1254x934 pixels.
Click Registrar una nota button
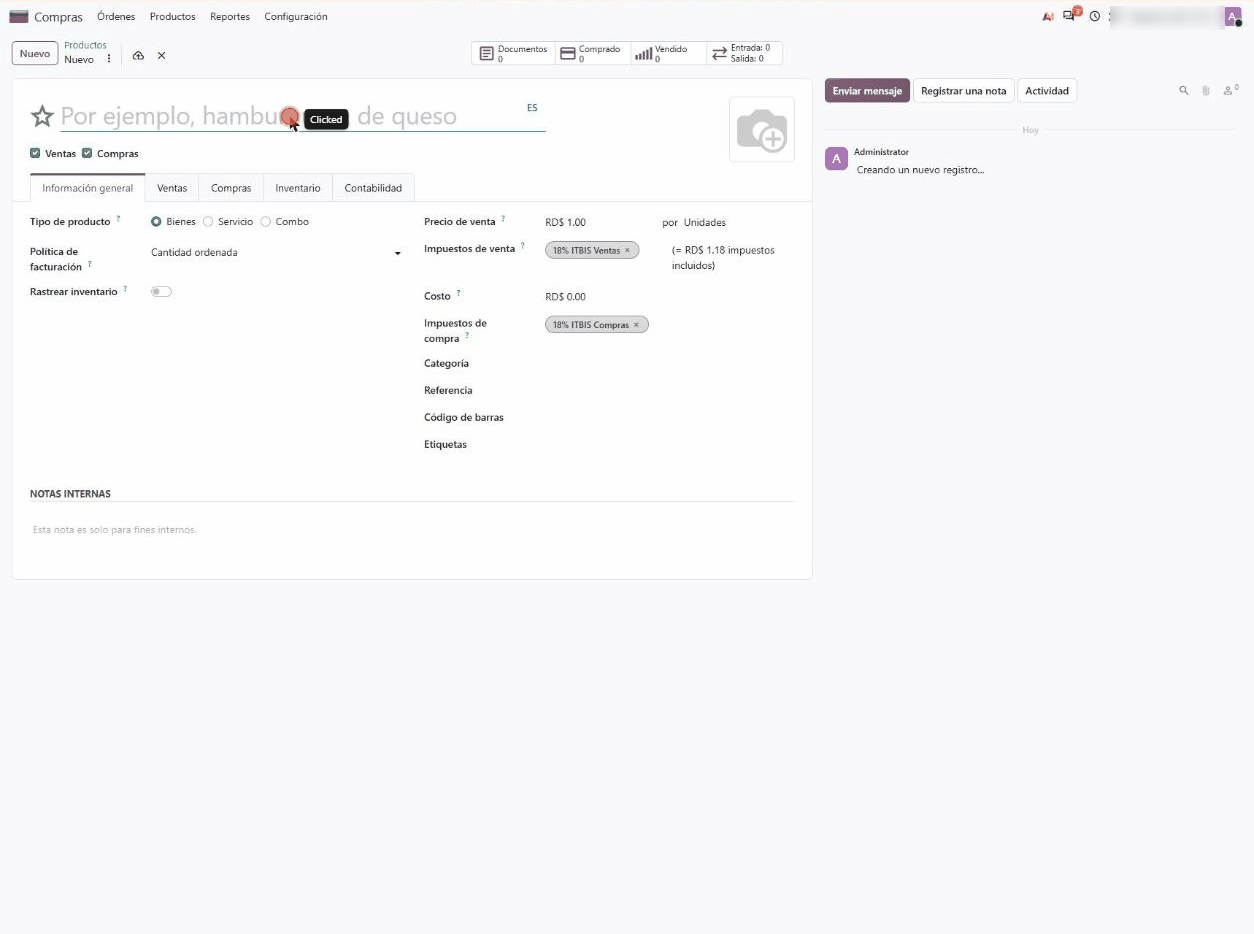tap(963, 91)
